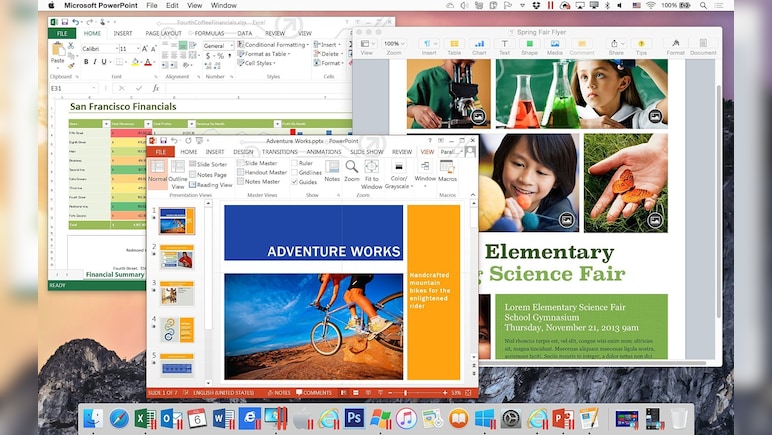Click Text in the Pages toolbar
The width and height of the screenshot is (772, 435).
point(504,47)
